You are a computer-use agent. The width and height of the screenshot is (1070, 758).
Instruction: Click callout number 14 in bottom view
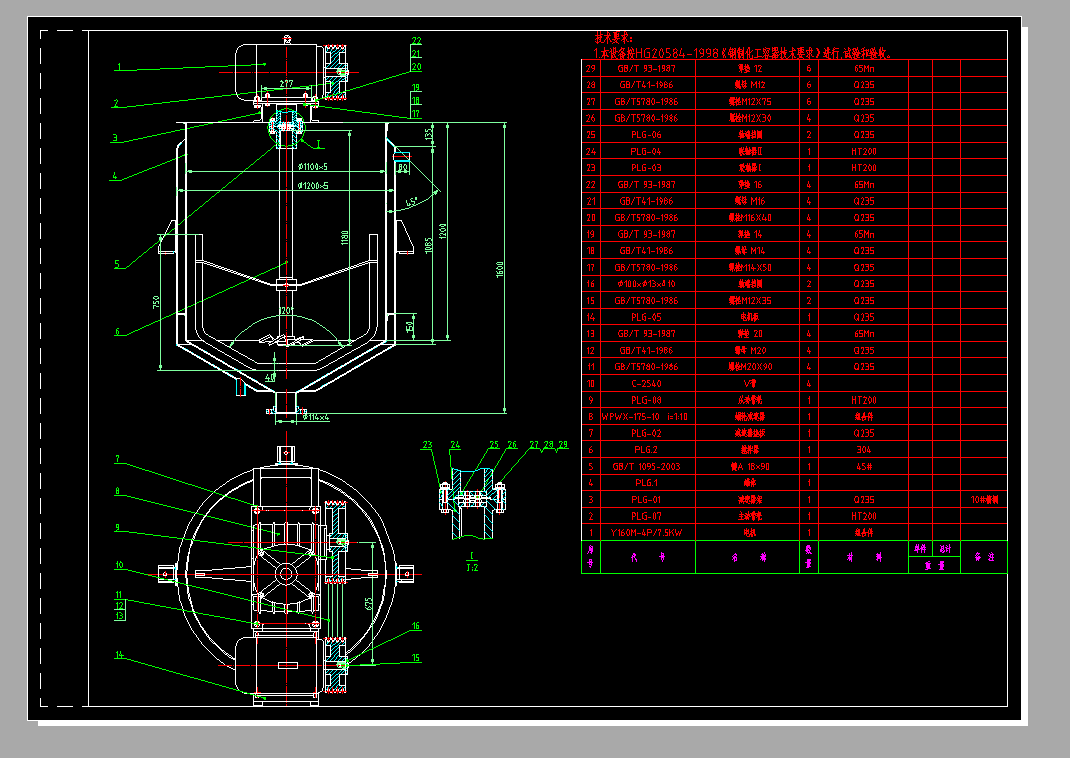pos(119,655)
